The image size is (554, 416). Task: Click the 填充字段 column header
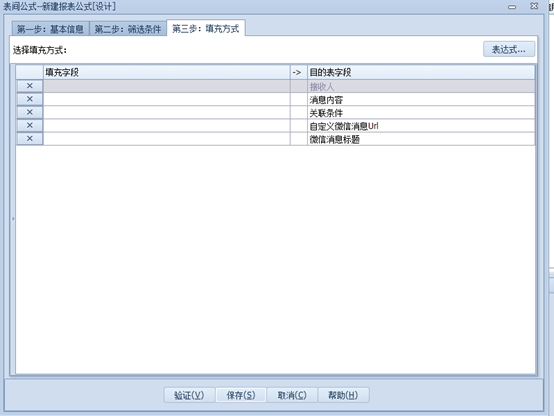(167, 72)
